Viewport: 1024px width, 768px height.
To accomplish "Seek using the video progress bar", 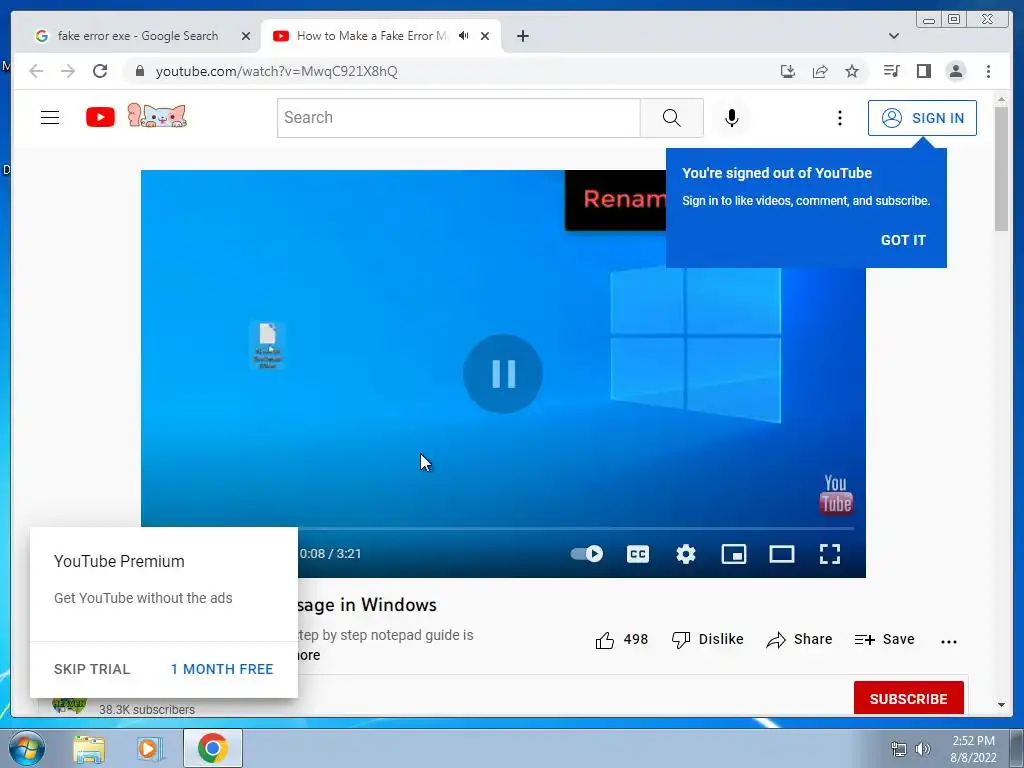I will coord(576,528).
